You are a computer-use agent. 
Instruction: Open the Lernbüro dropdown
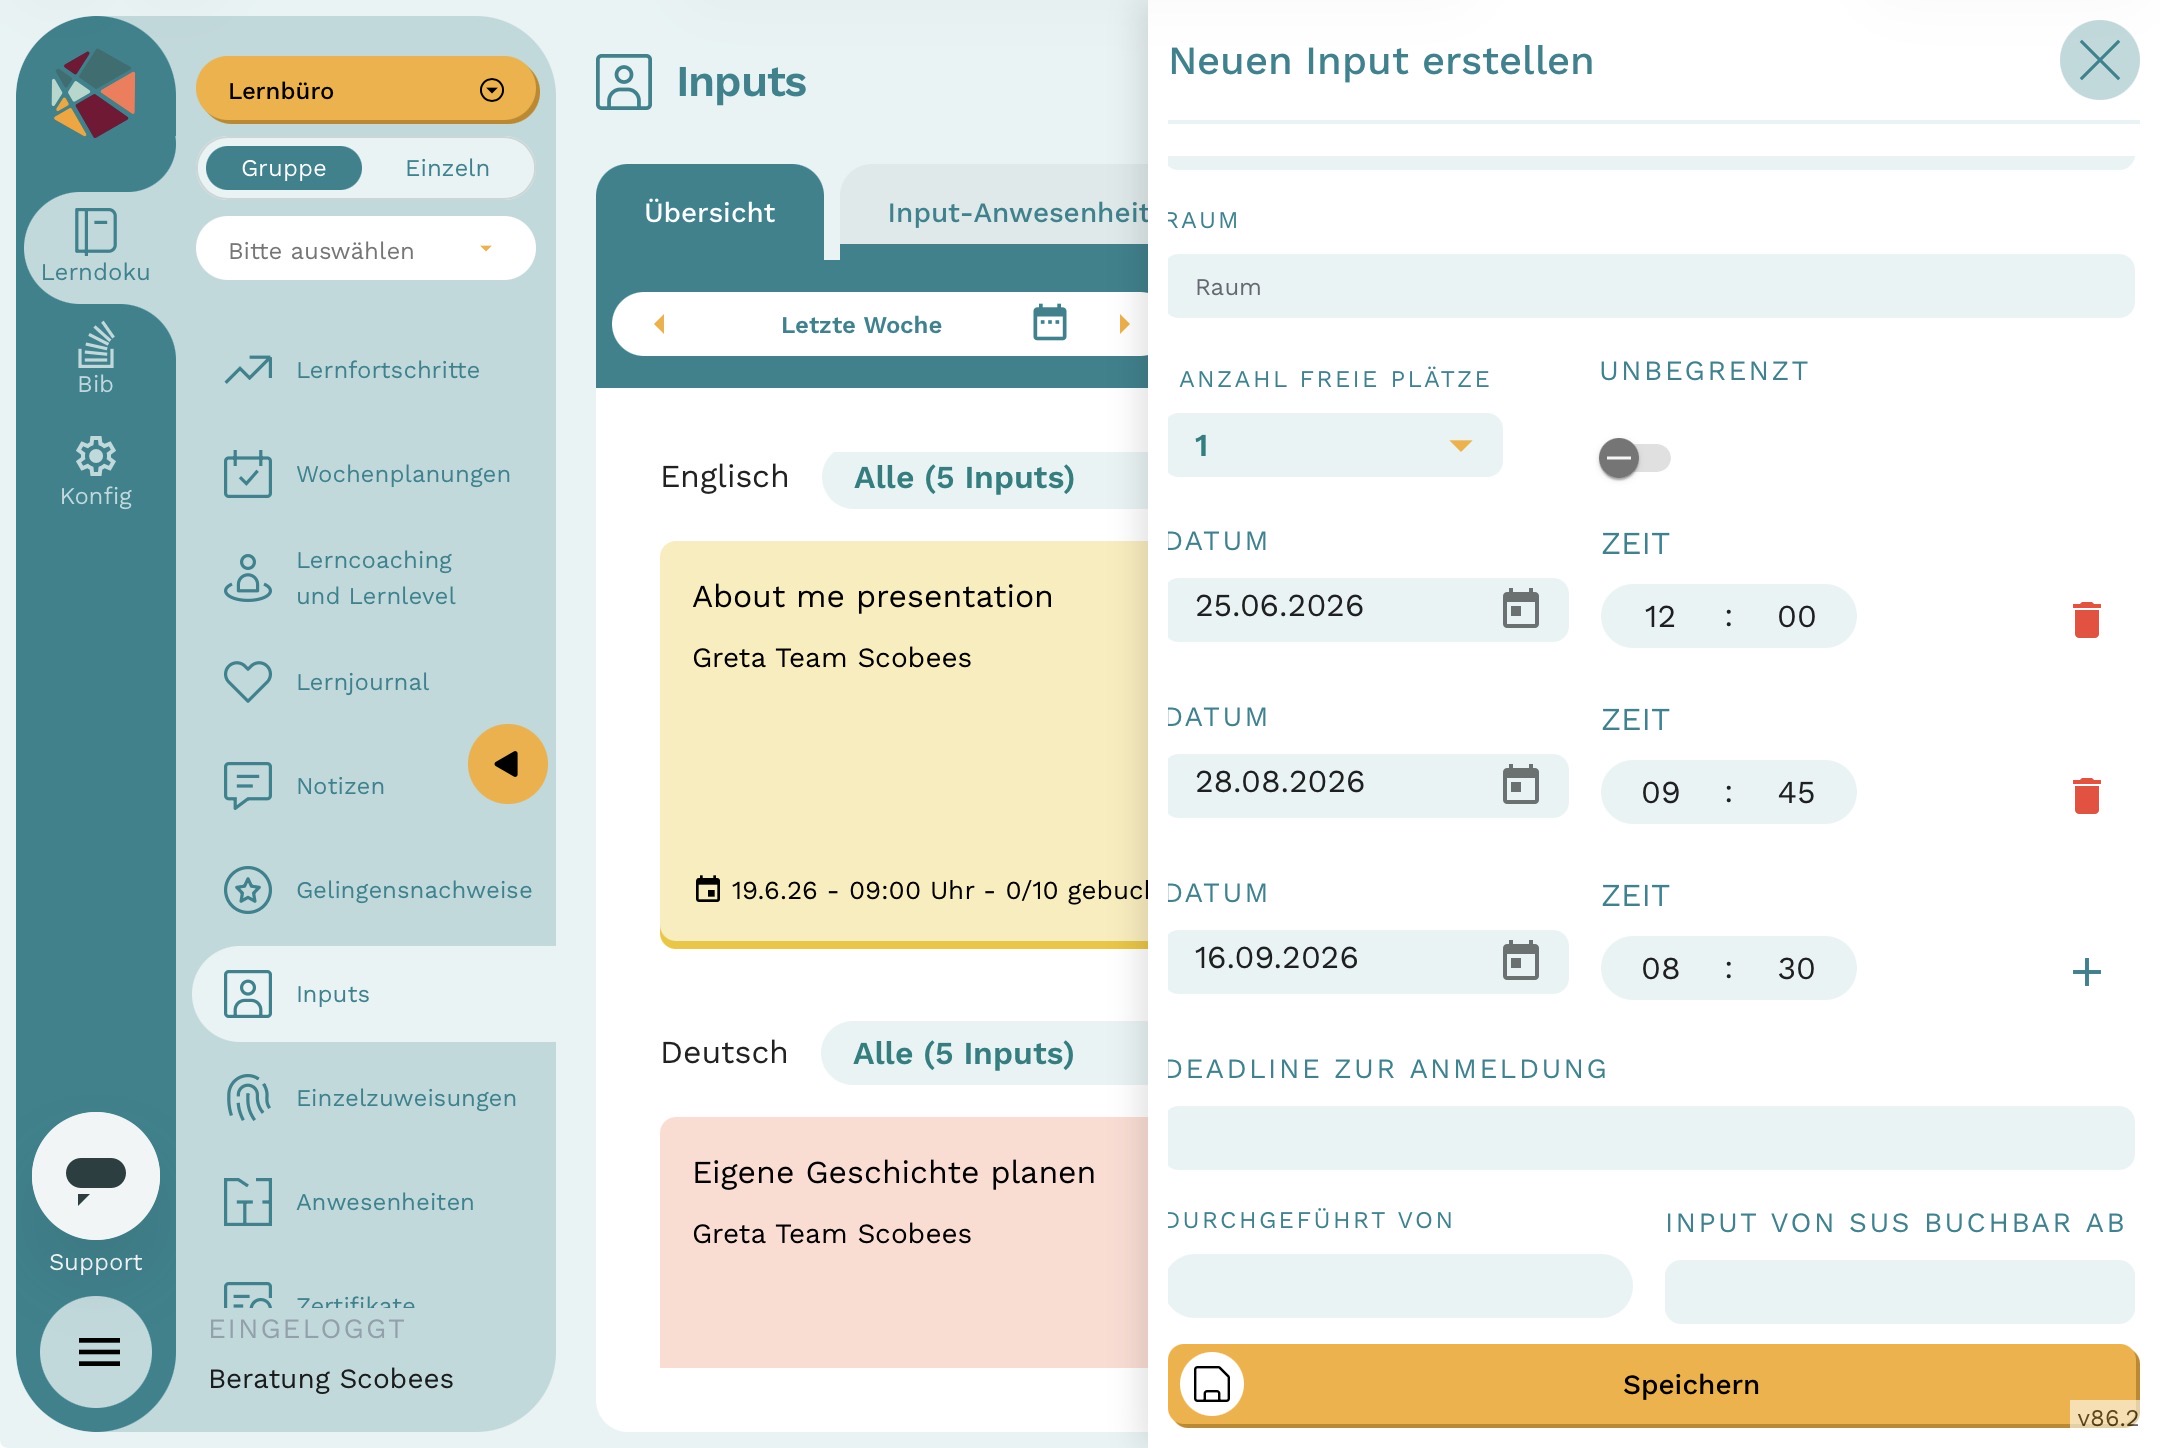pyautogui.click(x=366, y=90)
